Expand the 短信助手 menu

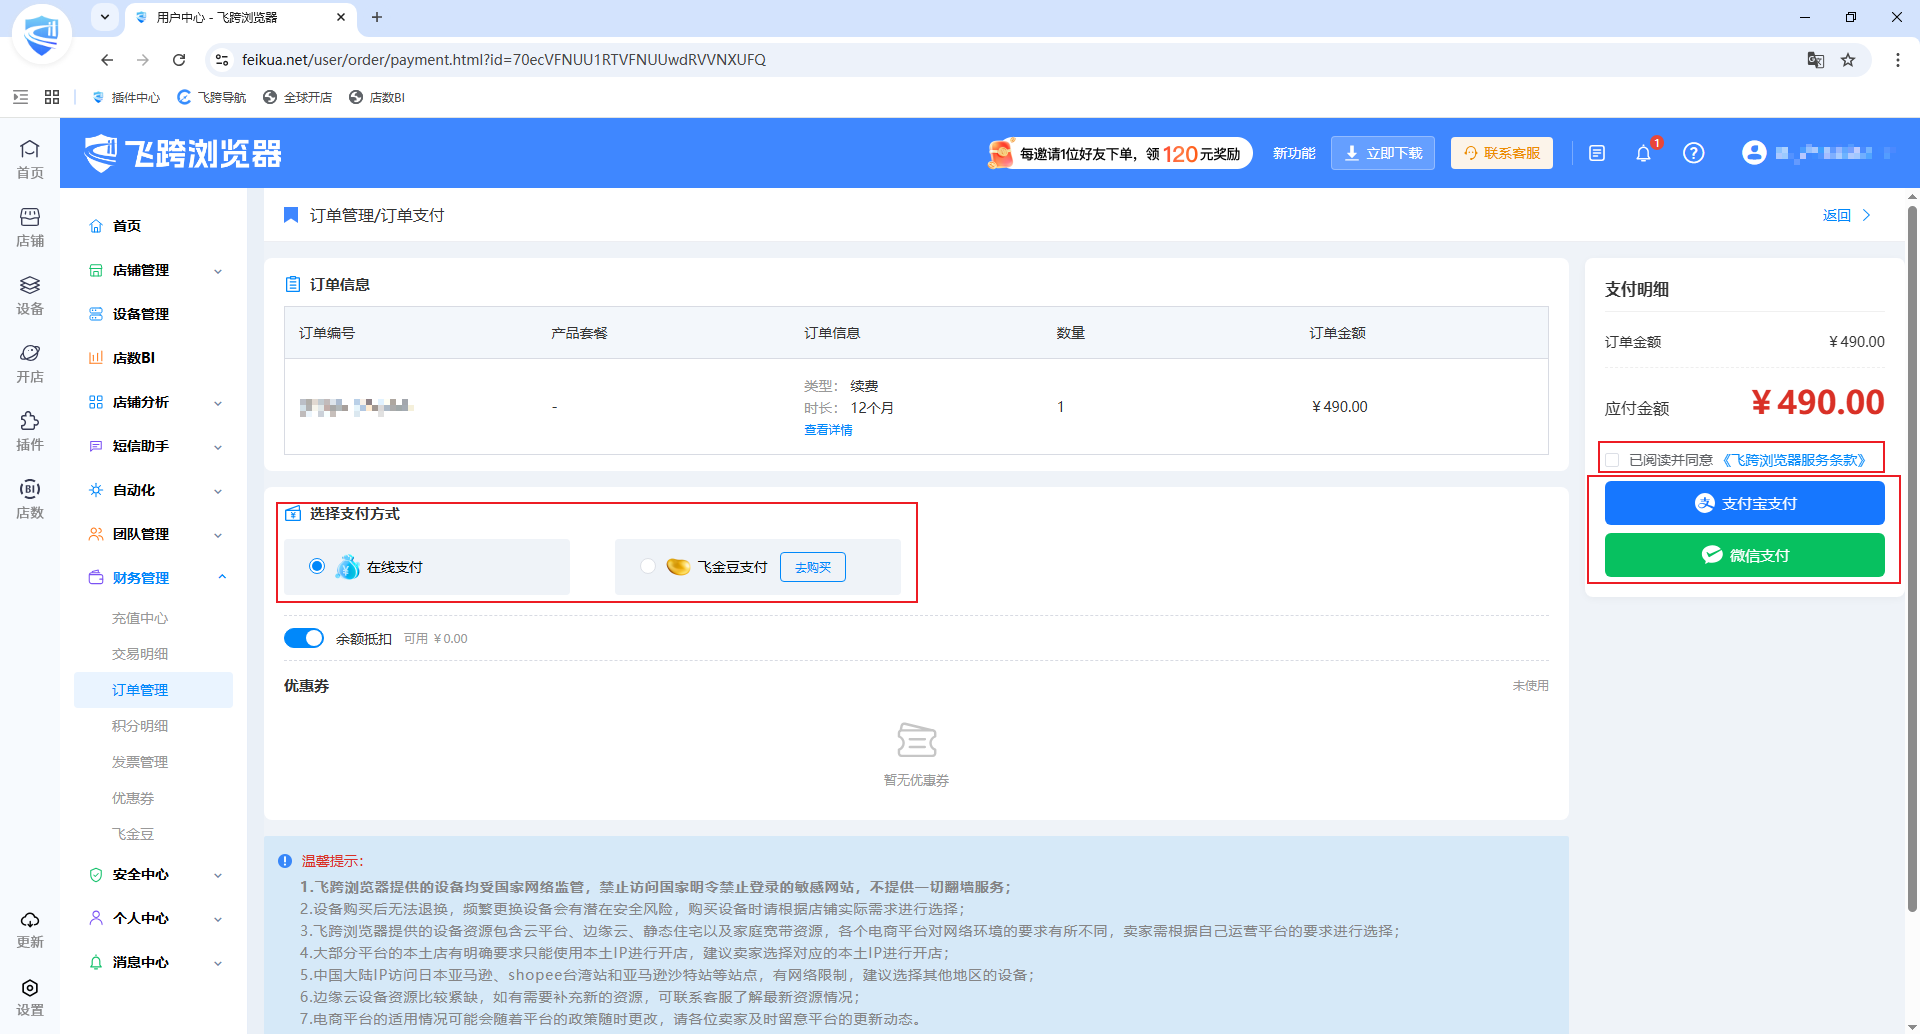(154, 446)
